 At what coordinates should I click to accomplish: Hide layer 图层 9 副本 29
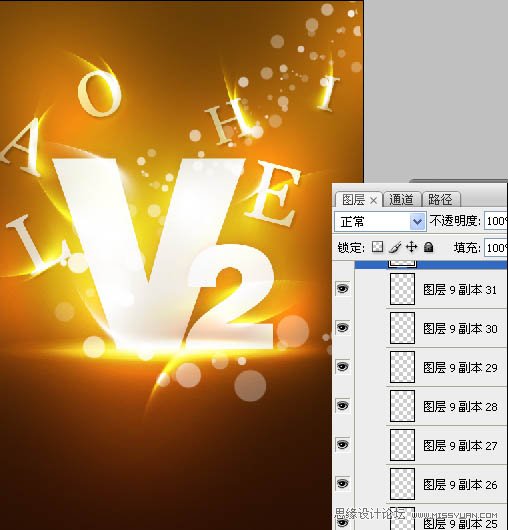[x=343, y=366]
